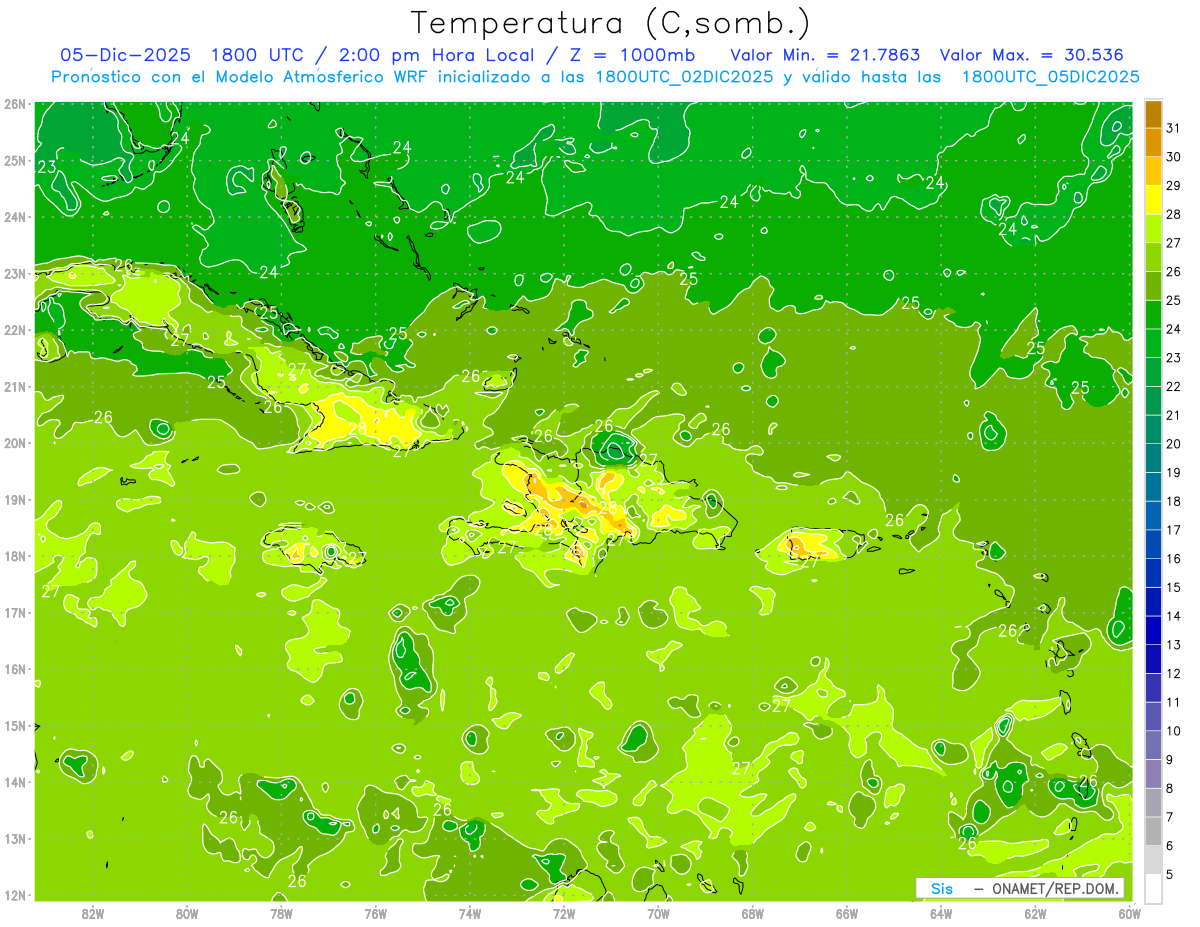Click the "18N" latitude axis label
Screen dimensions: 1200x927
click(x=15, y=556)
